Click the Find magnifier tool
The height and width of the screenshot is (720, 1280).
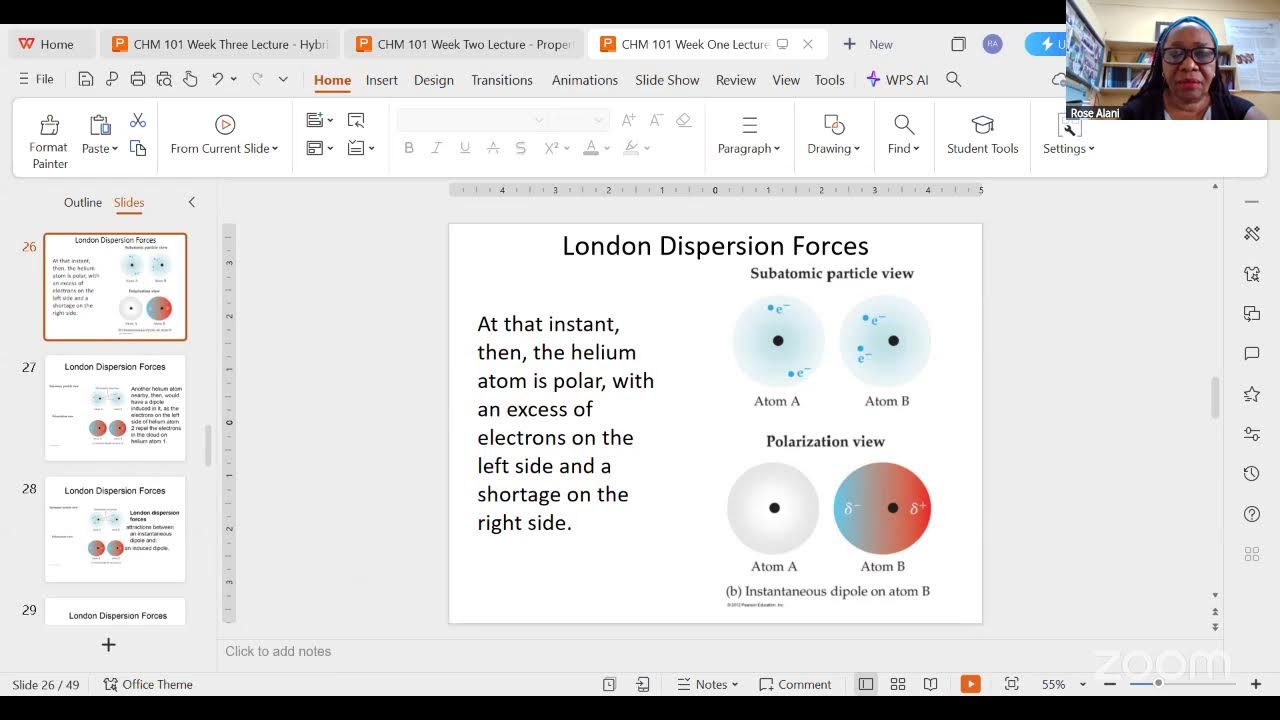coord(904,136)
